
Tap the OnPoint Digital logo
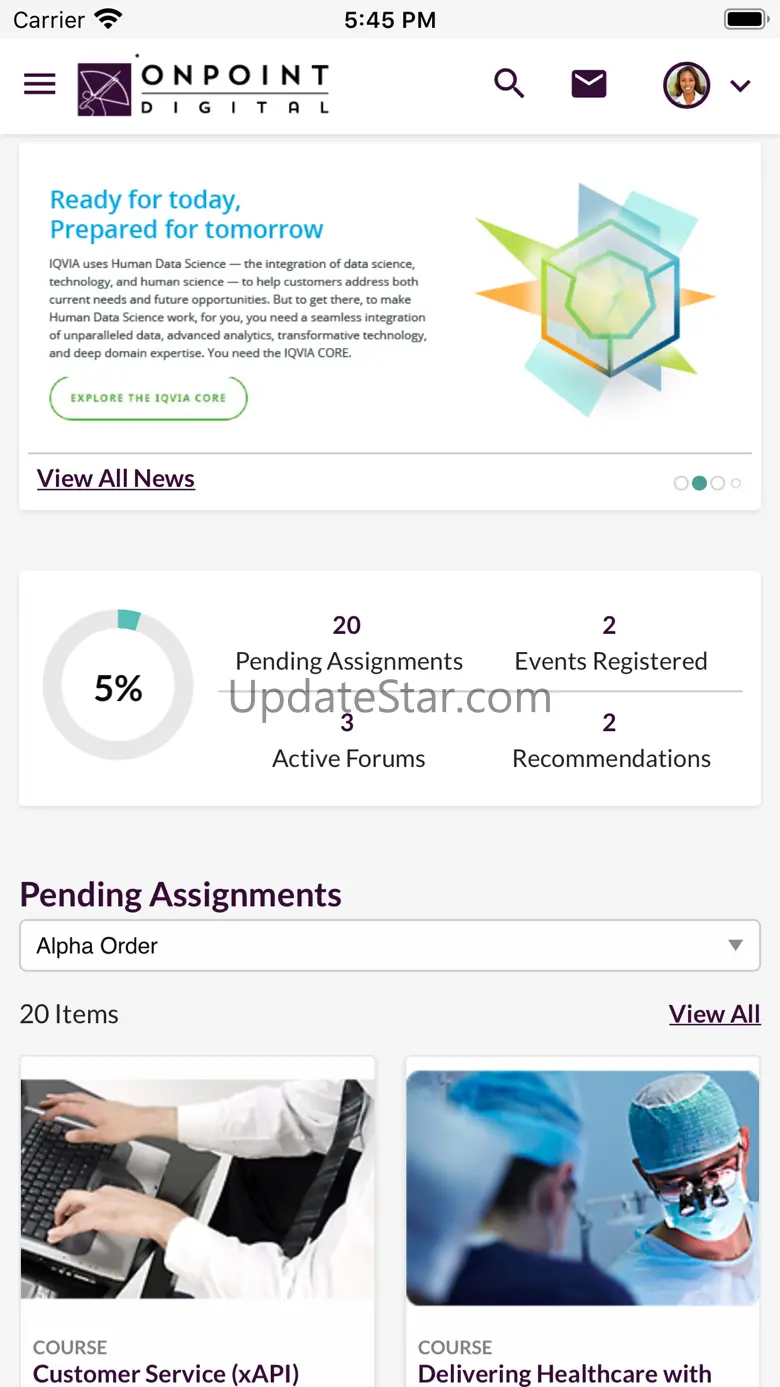click(x=203, y=87)
